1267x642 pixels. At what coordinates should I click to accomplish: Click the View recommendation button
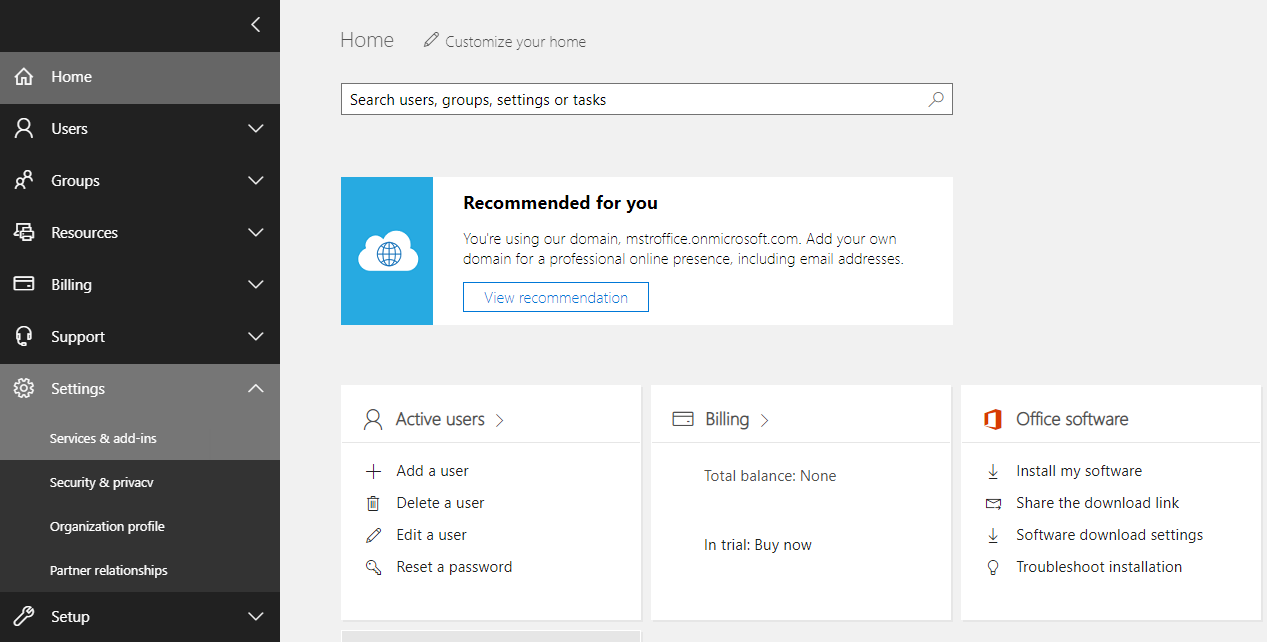(x=556, y=297)
